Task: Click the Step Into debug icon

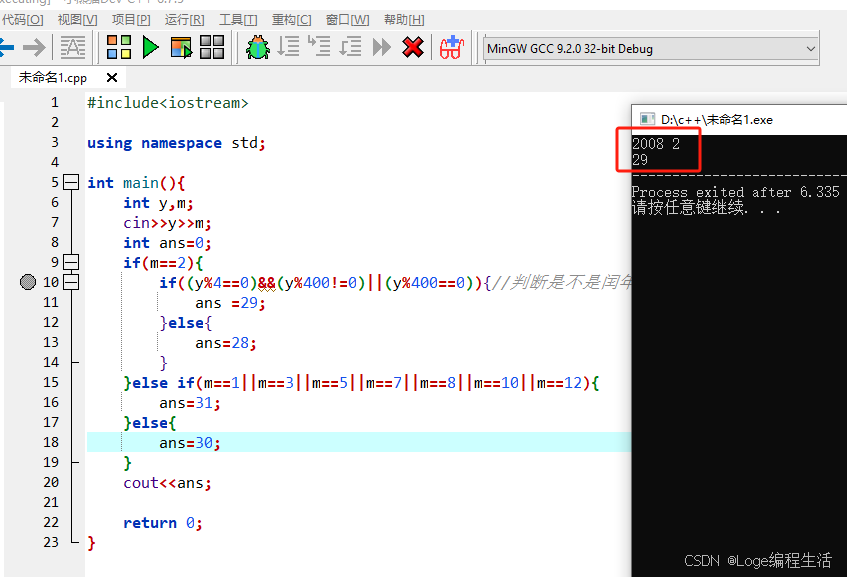Action: 319,47
